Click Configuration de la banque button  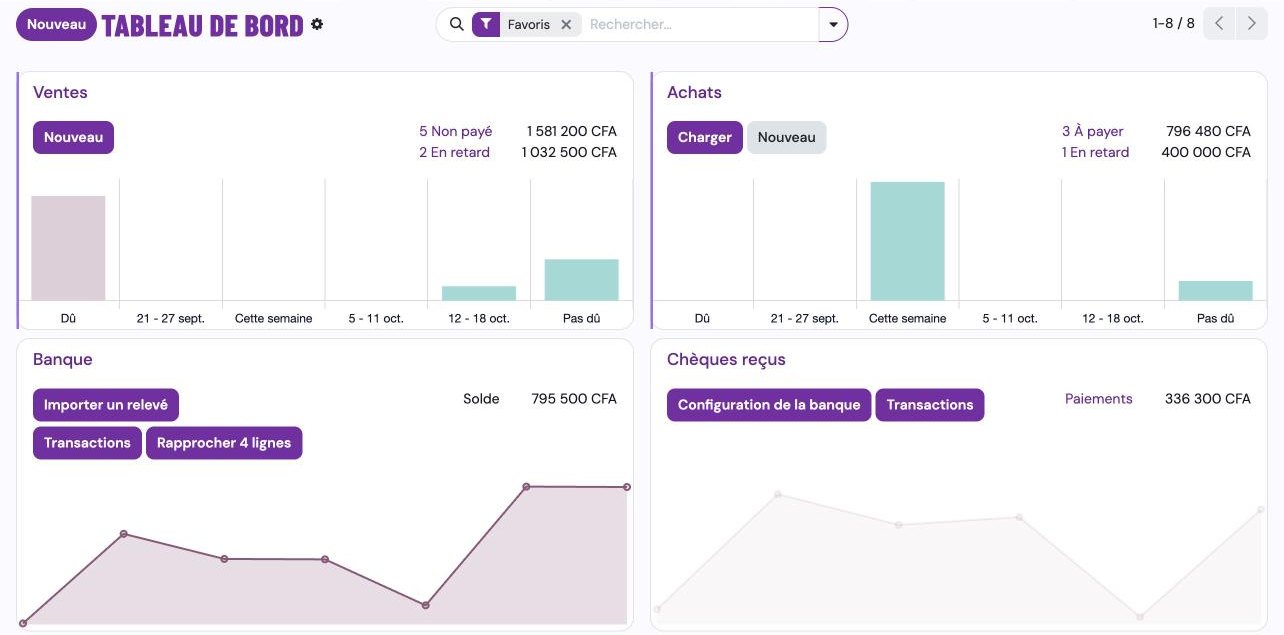769,405
